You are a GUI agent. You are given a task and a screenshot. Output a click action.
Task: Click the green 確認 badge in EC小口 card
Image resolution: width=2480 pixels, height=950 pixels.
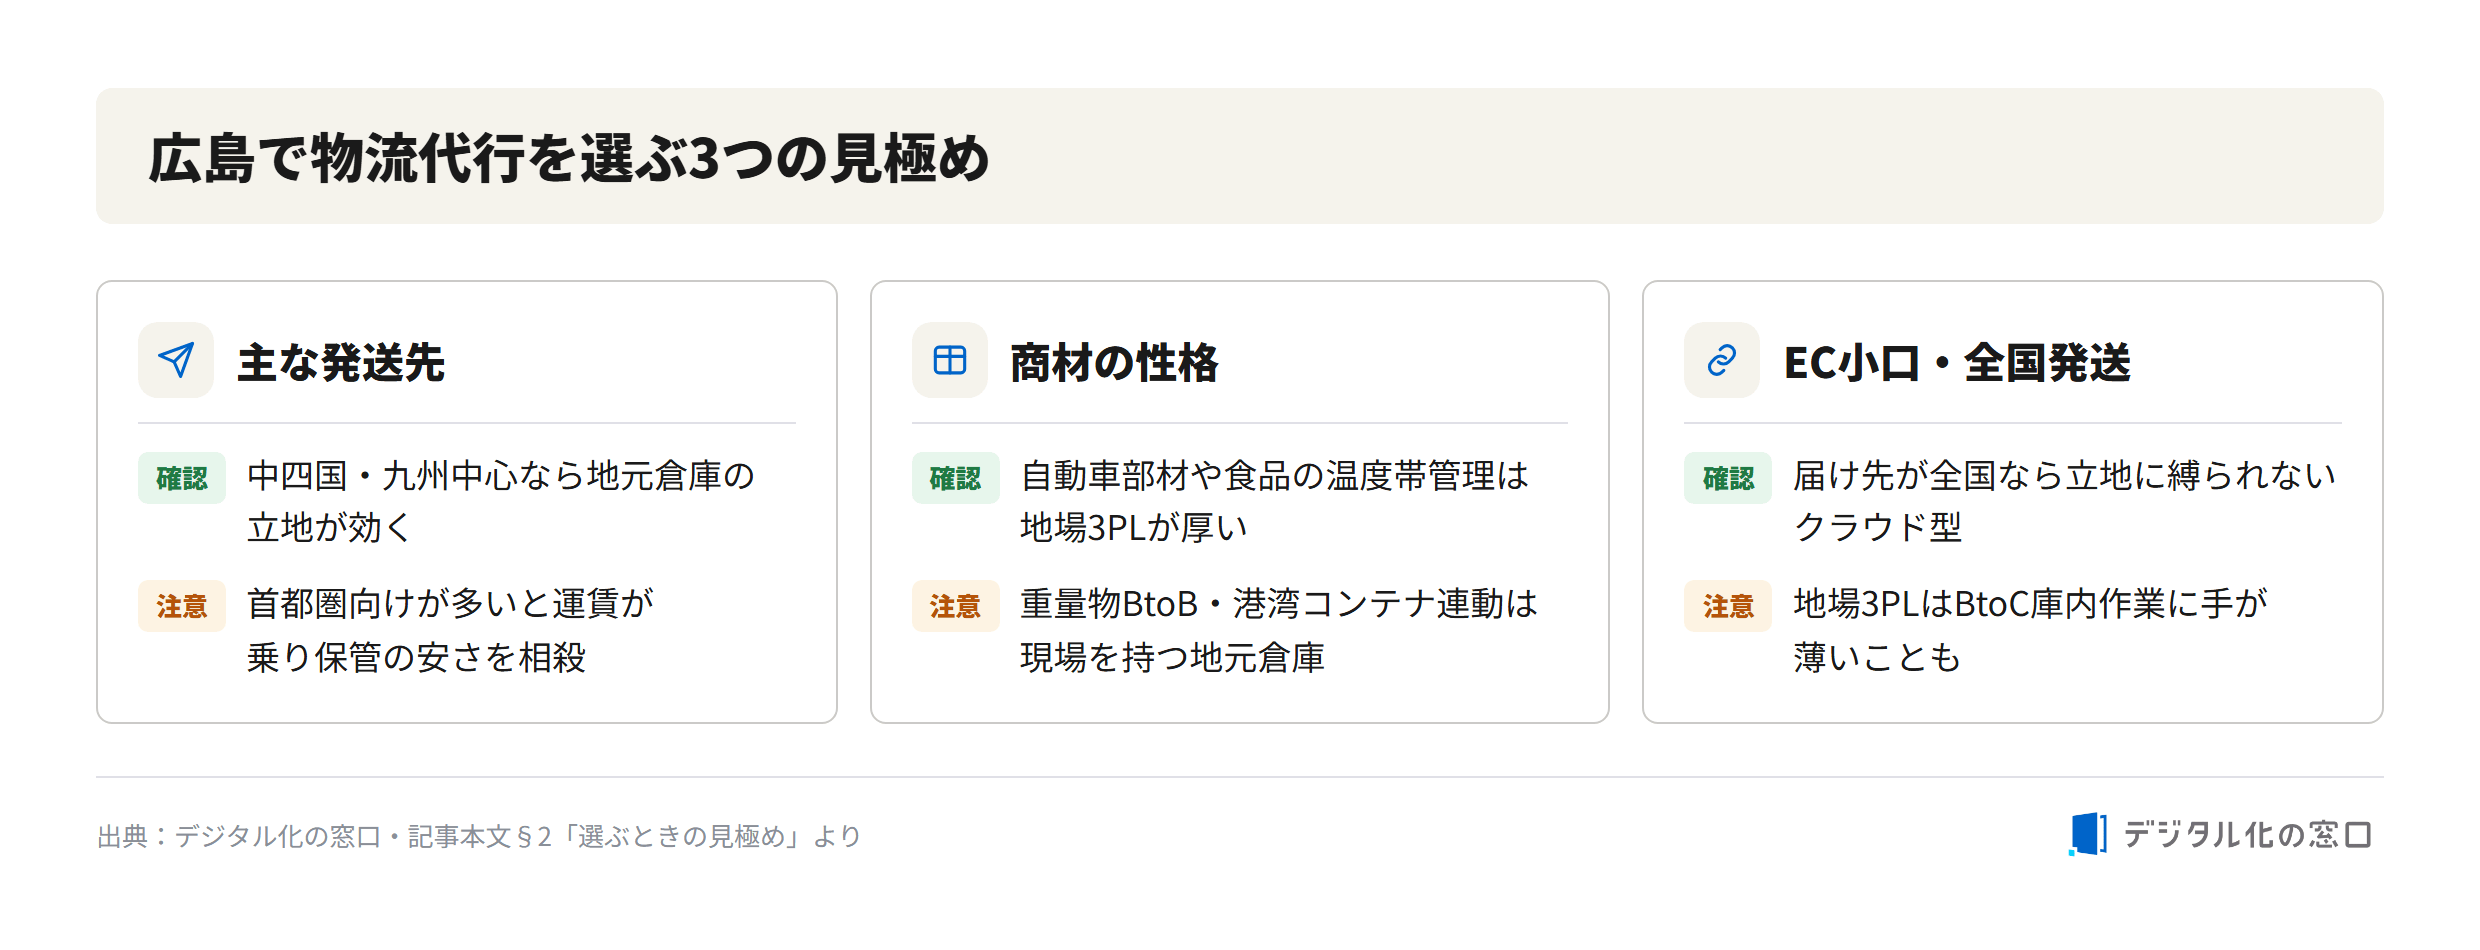click(x=1728, y=478)
